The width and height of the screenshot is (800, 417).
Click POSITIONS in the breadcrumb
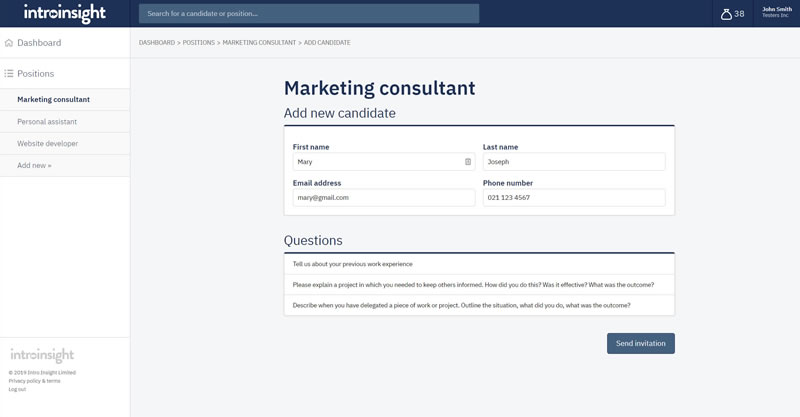[198, 43]
